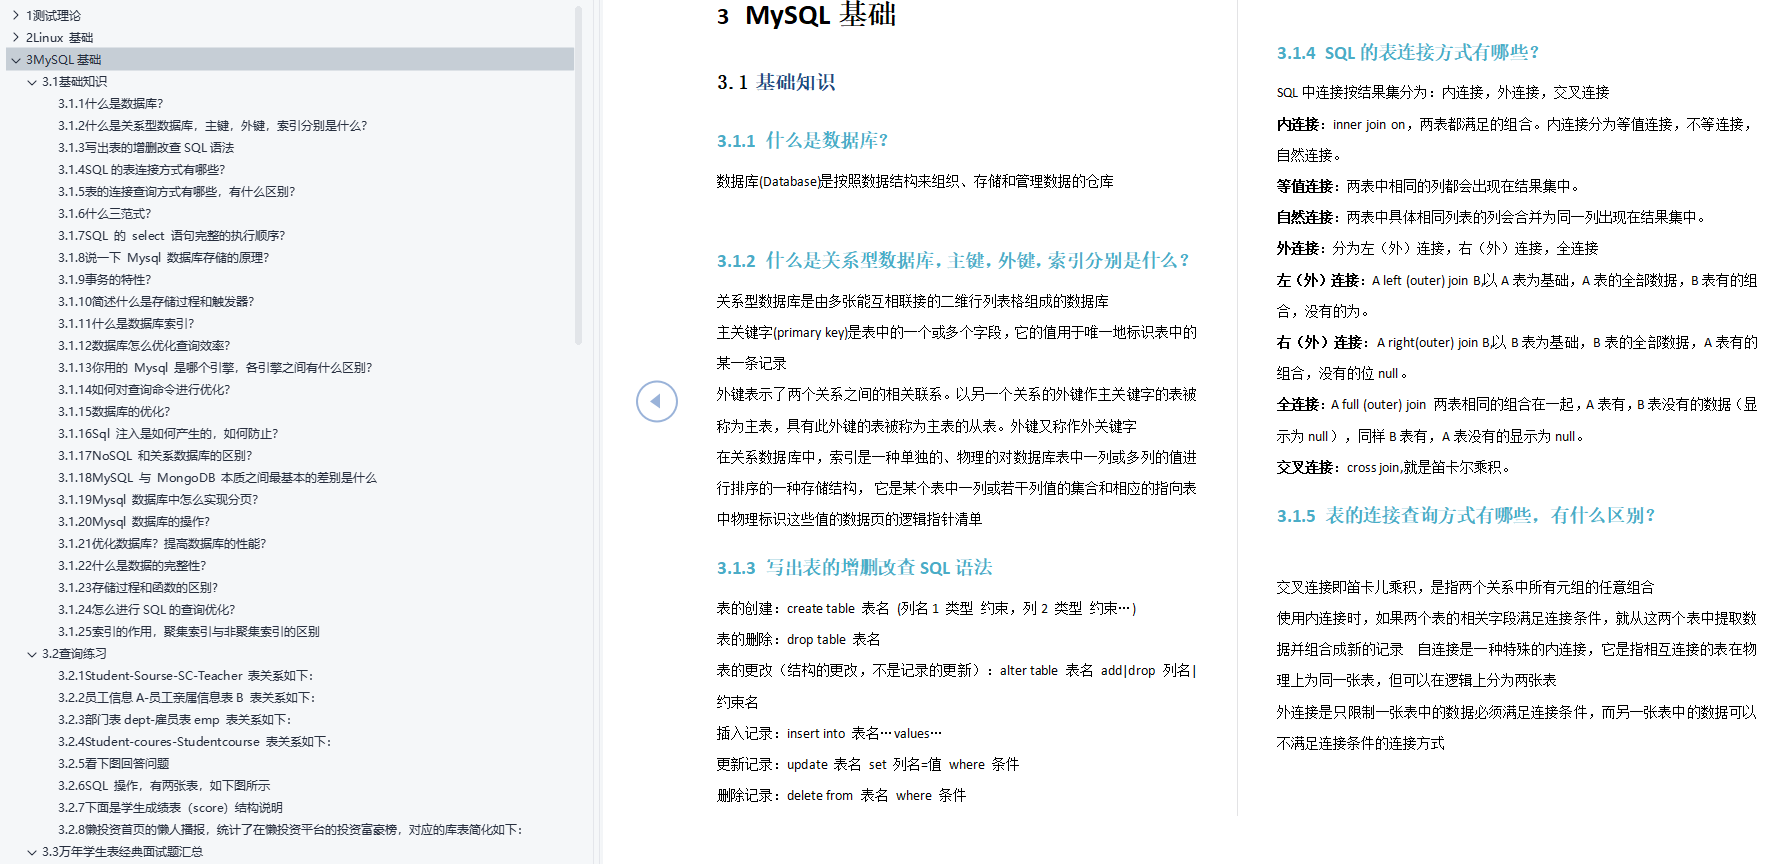Open 3.1.10简述什么是存储过程和触发器?
The width and height of the screenshot is (1789, 864).
(x=156, y=301)
